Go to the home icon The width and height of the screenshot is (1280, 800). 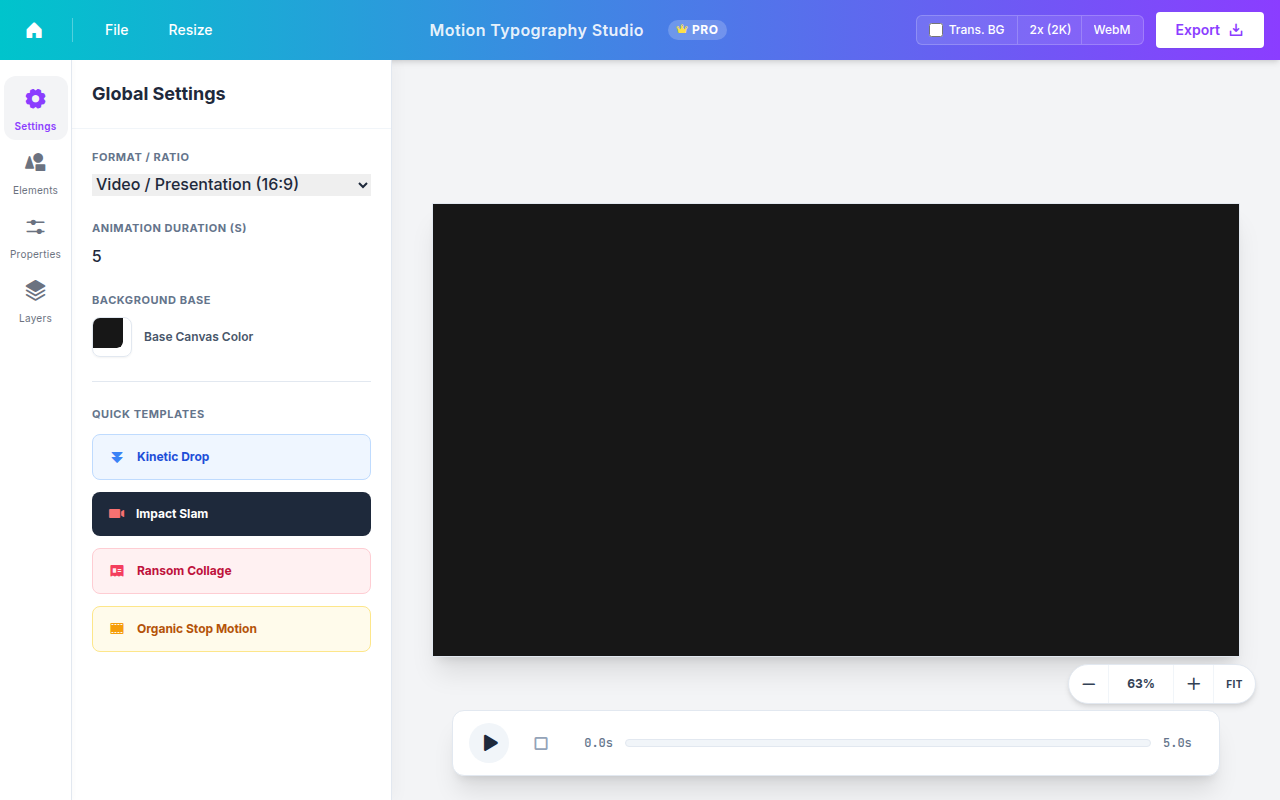pyautogui.click(x=34, y=30)
